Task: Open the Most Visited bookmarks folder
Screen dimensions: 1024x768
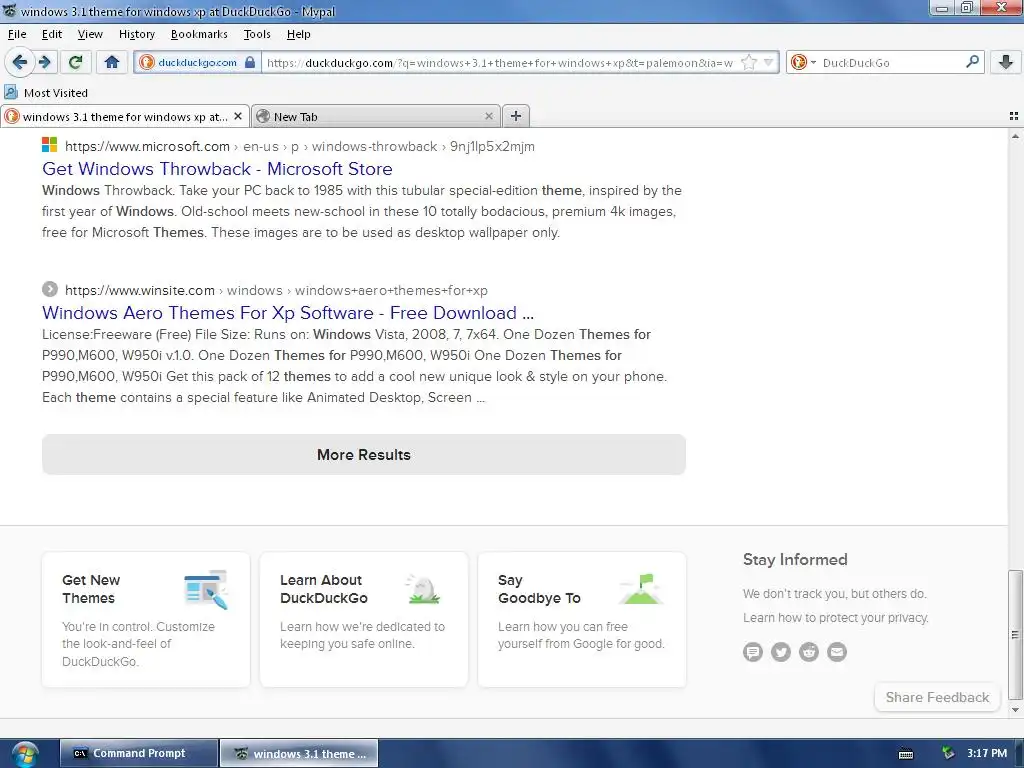Action: 46,93
